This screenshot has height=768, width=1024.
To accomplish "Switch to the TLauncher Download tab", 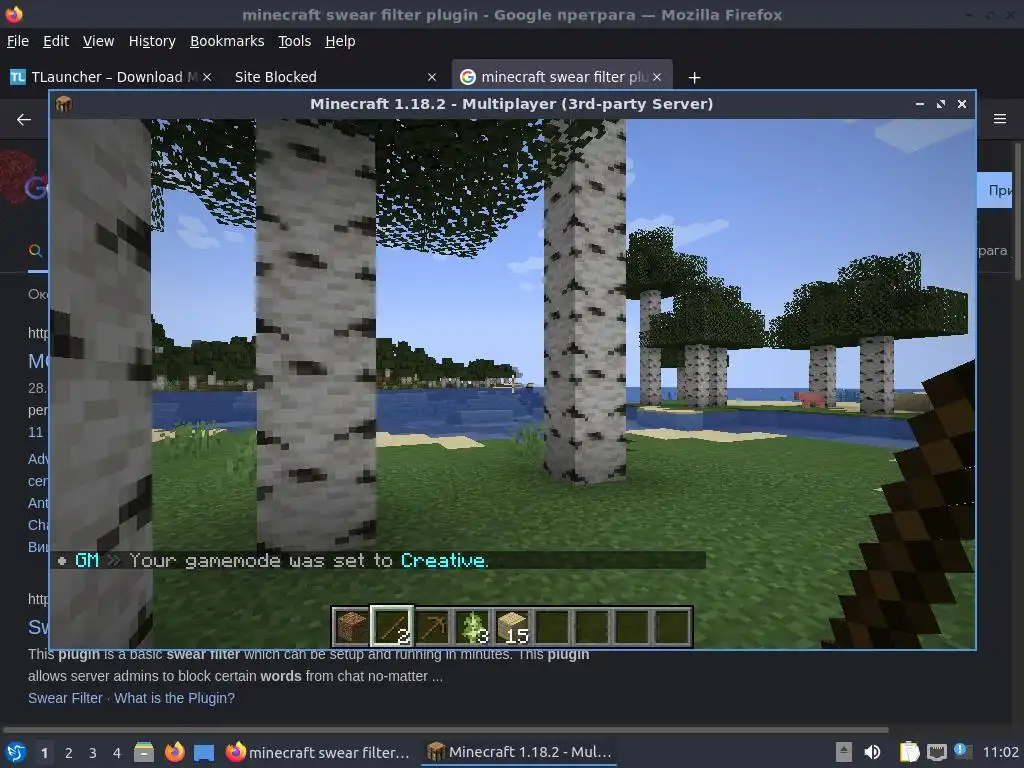I will pyautogui.click(x=111, y=77).
